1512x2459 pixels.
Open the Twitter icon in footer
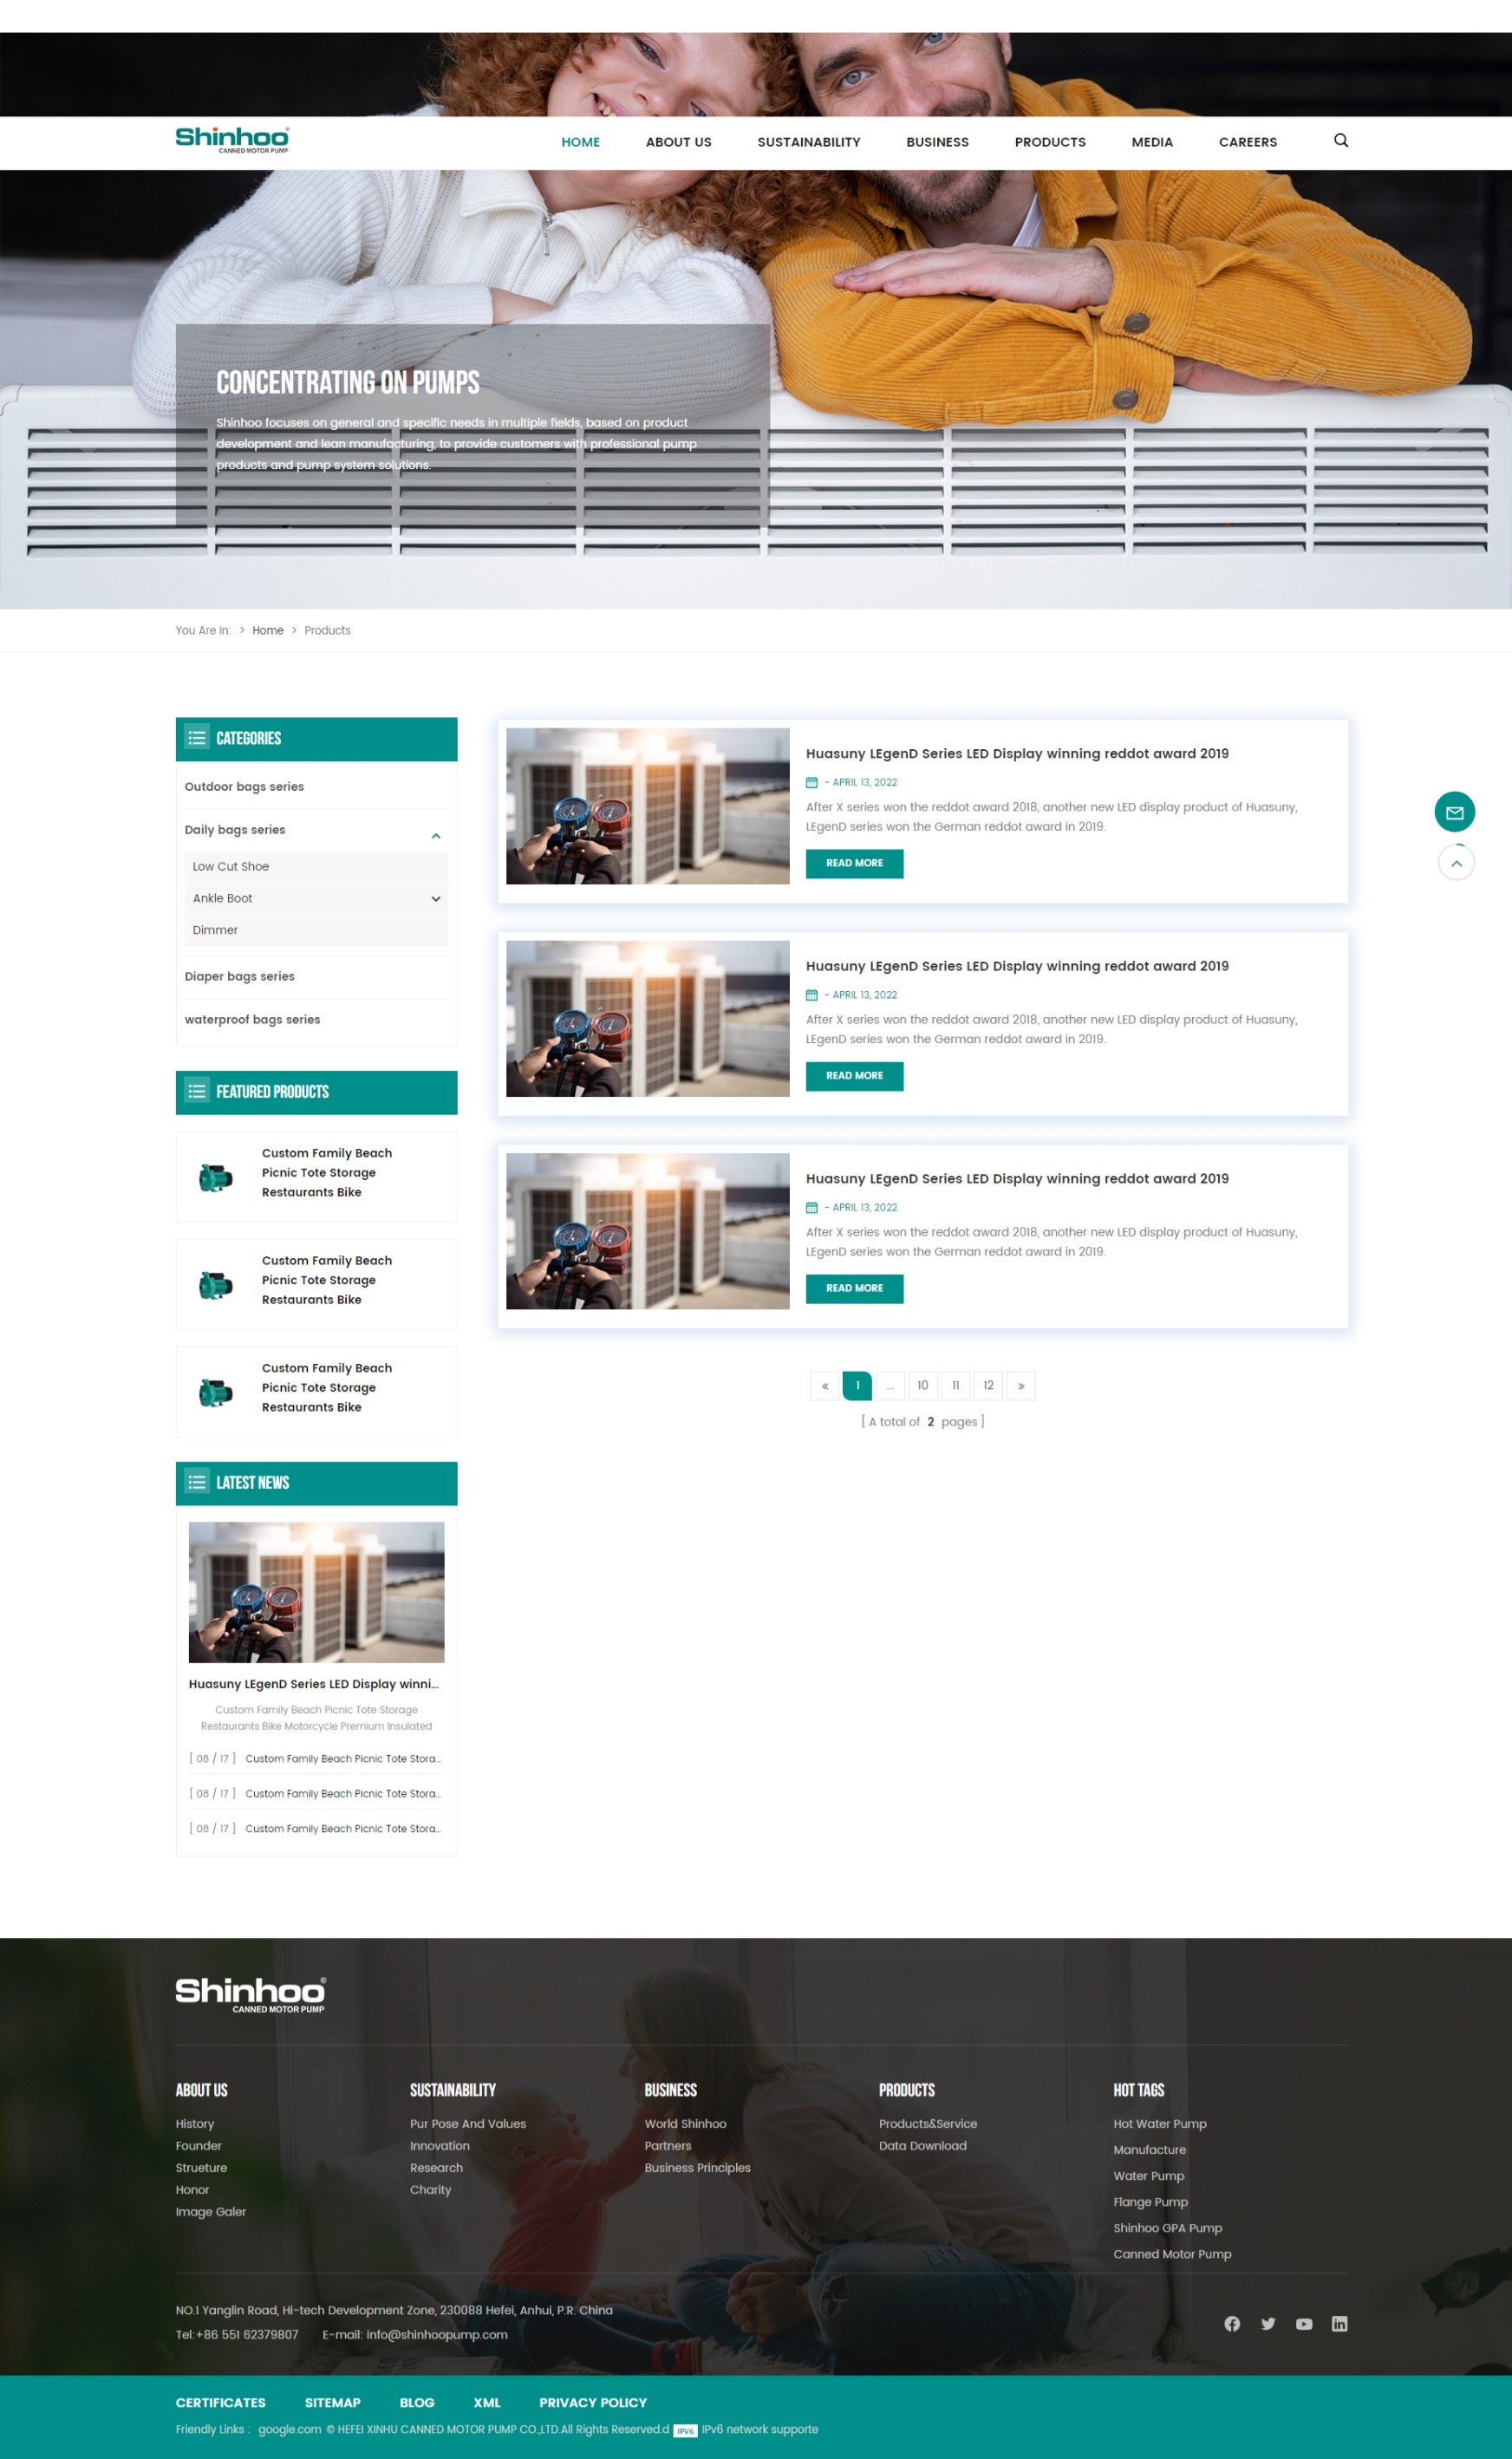[1268, 2323]
